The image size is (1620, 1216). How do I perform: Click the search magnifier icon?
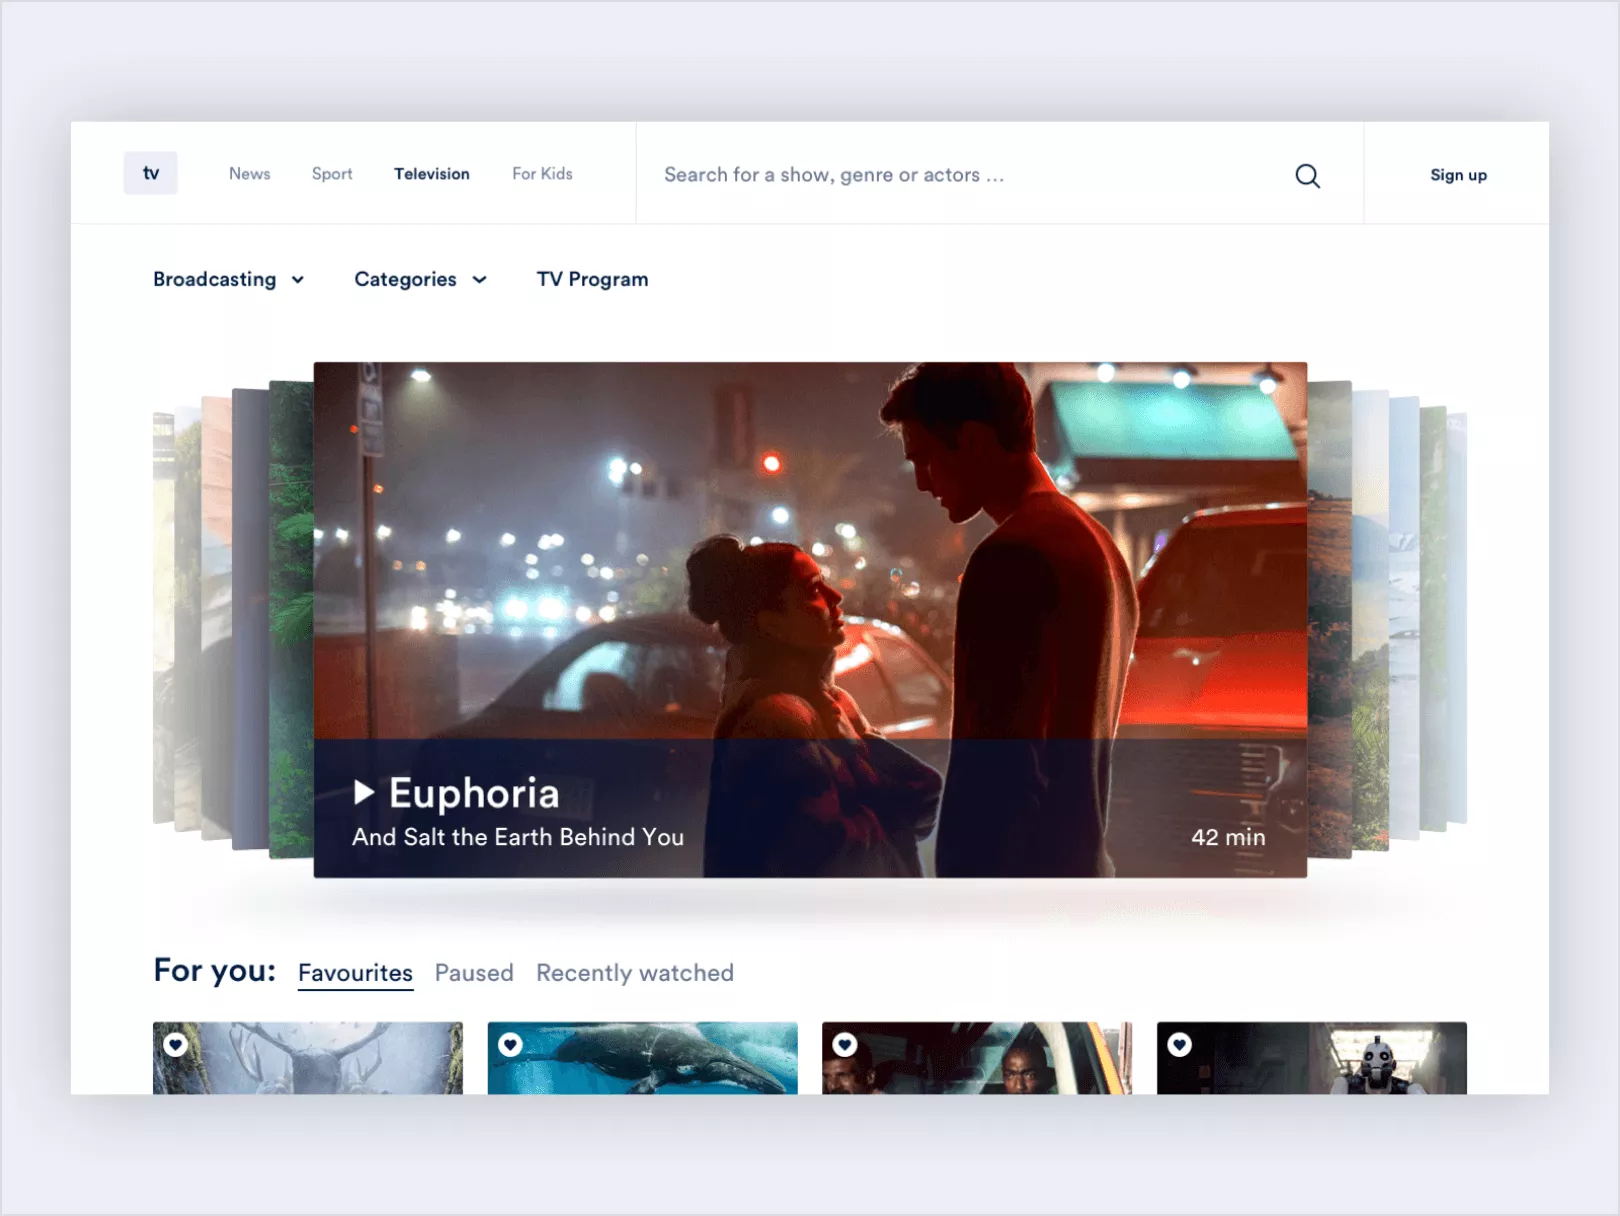[1307, 176]
